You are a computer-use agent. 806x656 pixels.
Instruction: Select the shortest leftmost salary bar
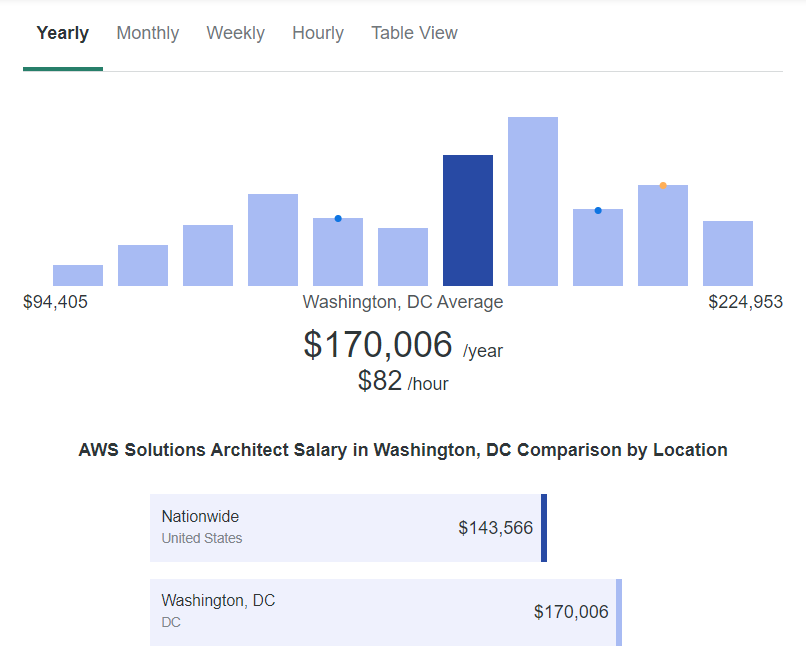[77, 274]
